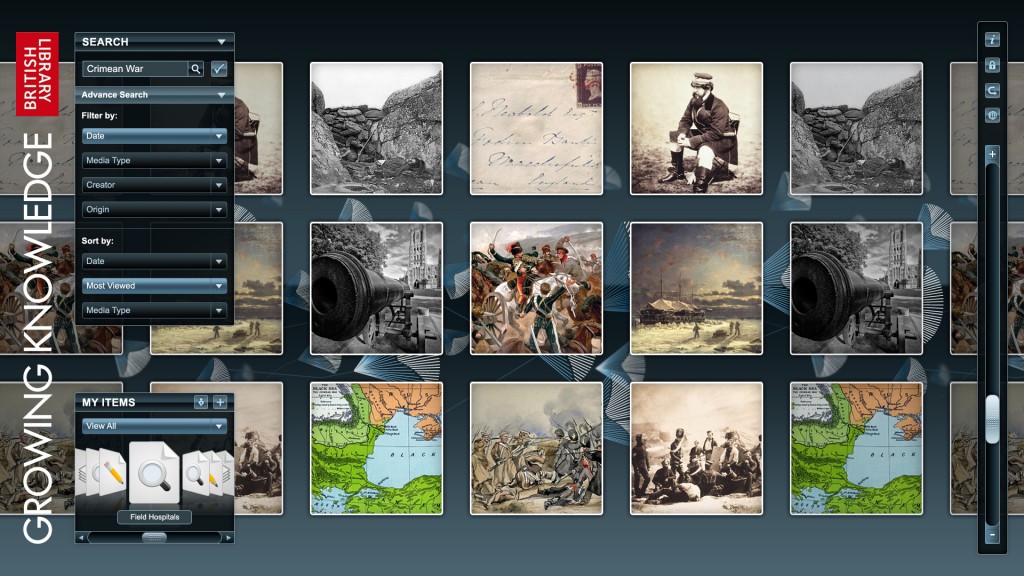Click the British Library logo

pos(37,74)
